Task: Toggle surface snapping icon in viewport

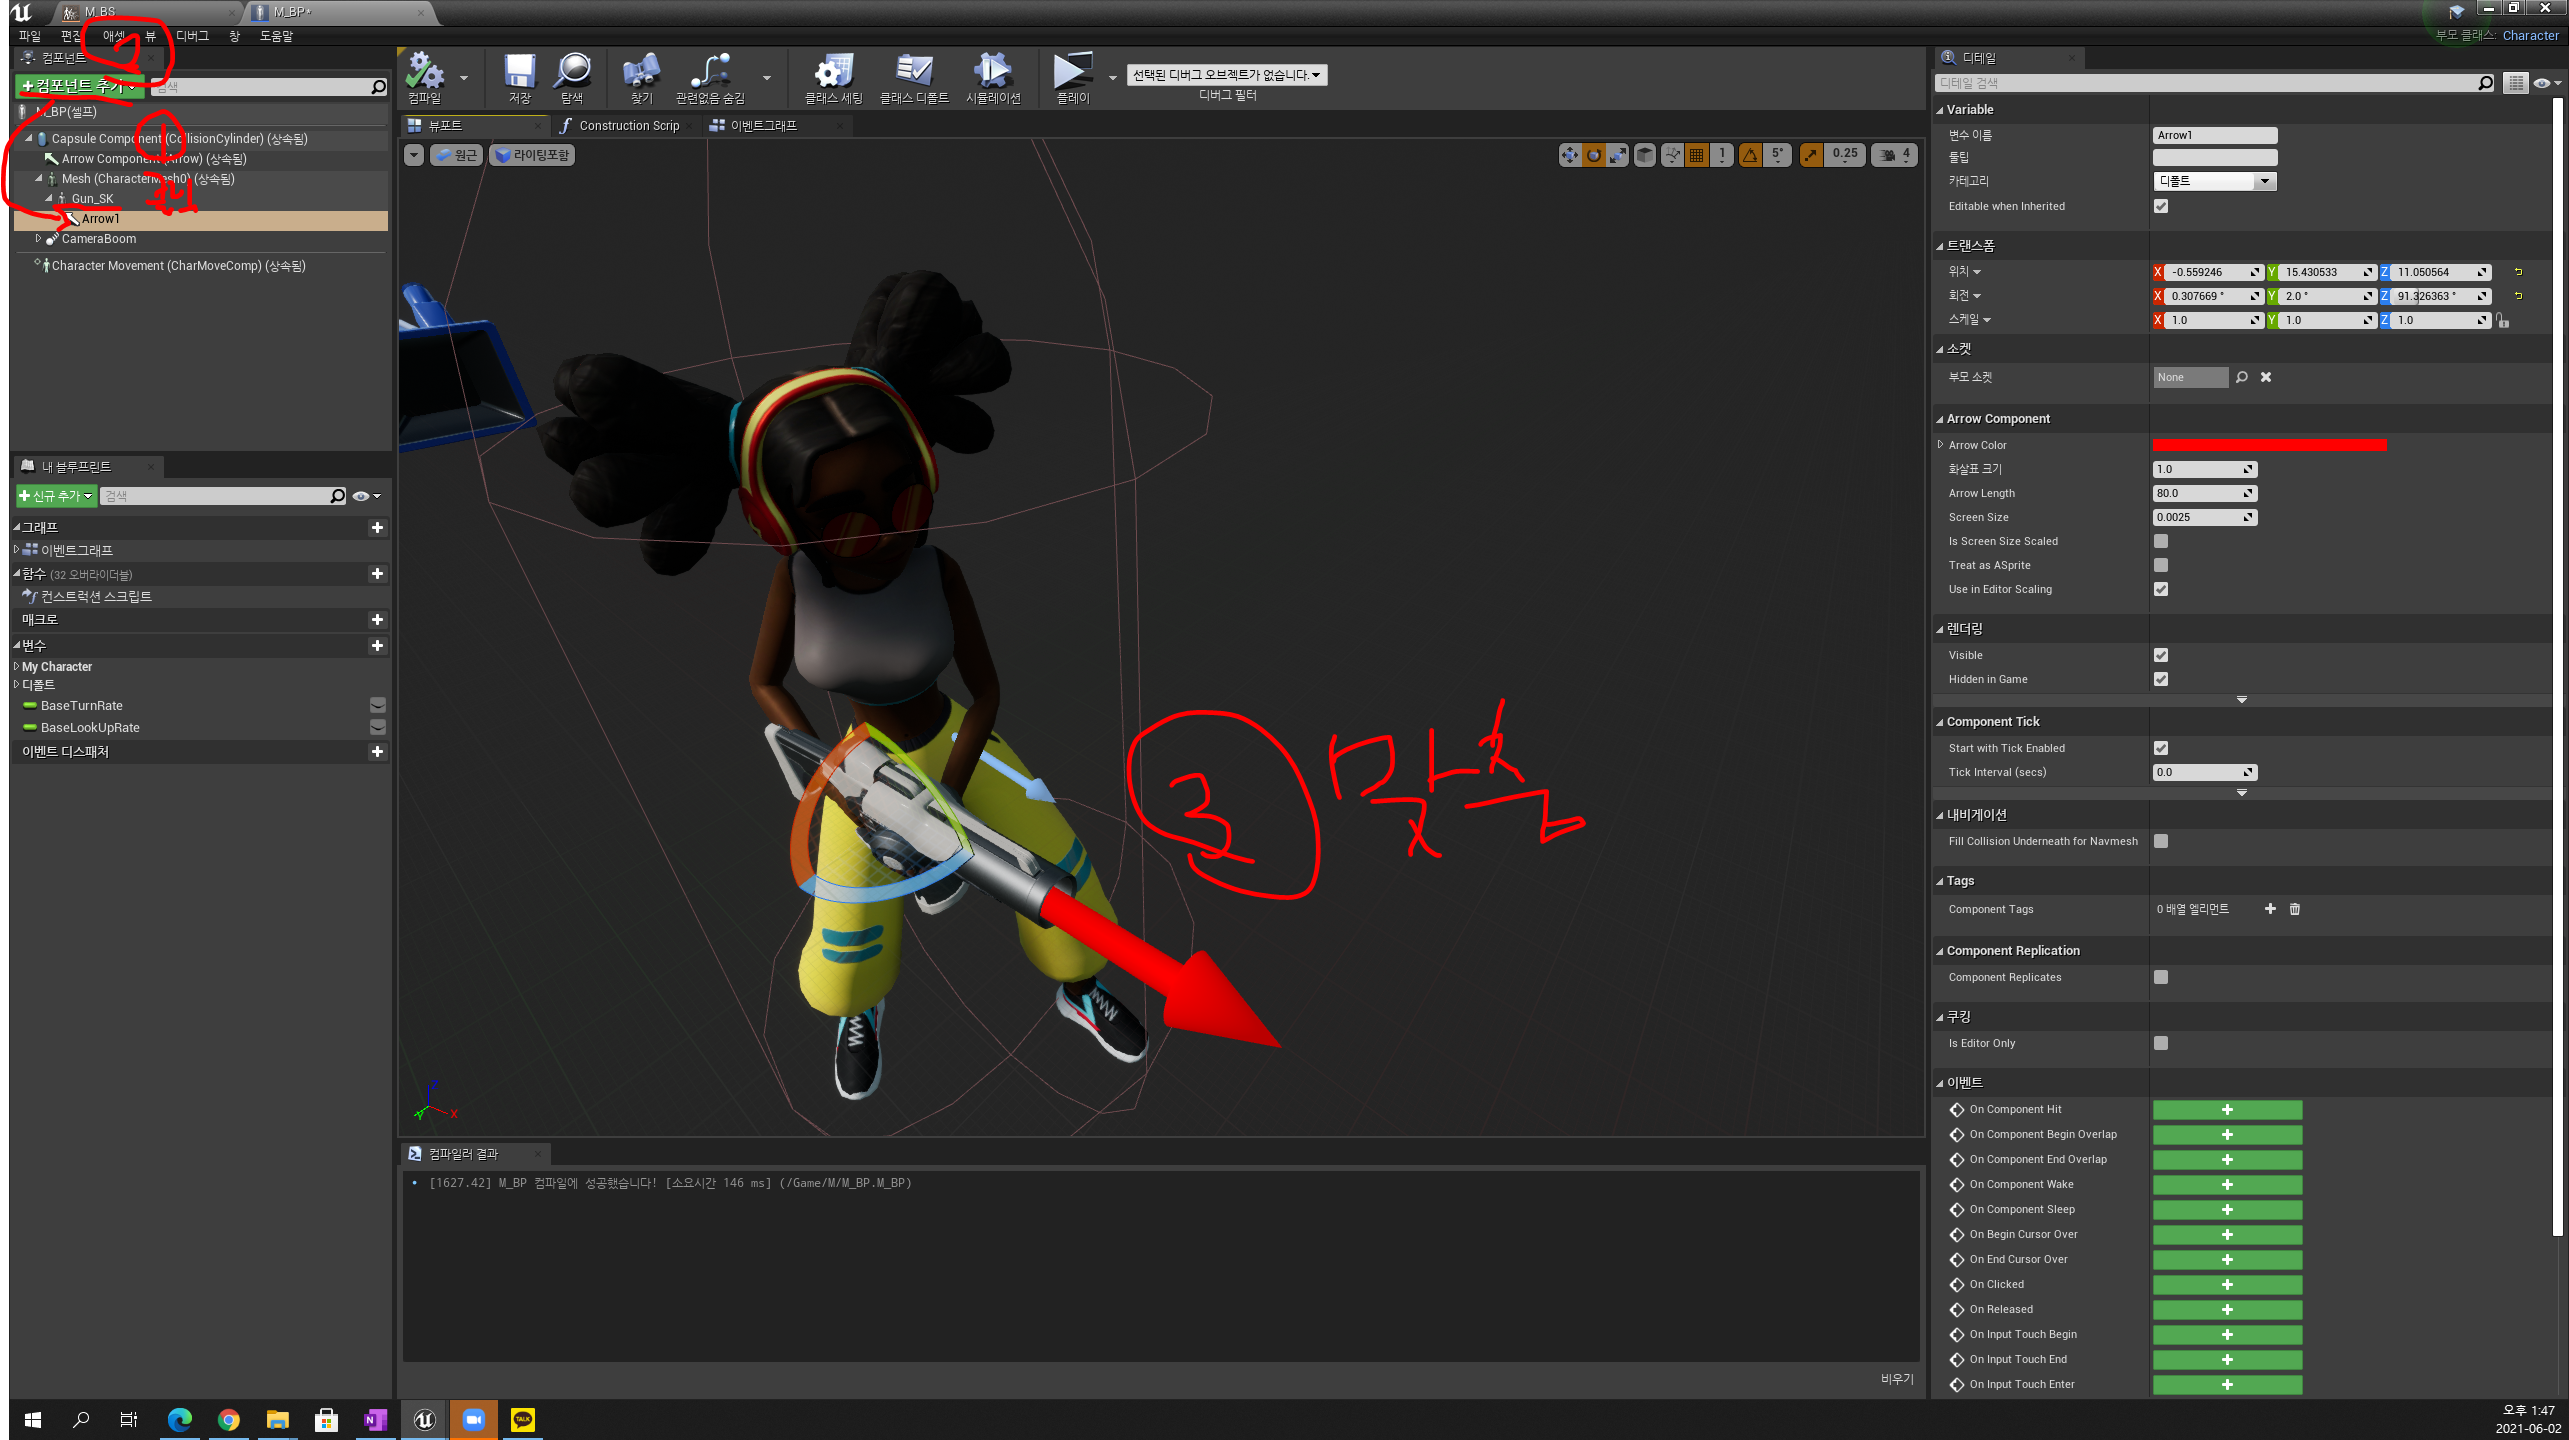Action: click(x=1672, y=155)
